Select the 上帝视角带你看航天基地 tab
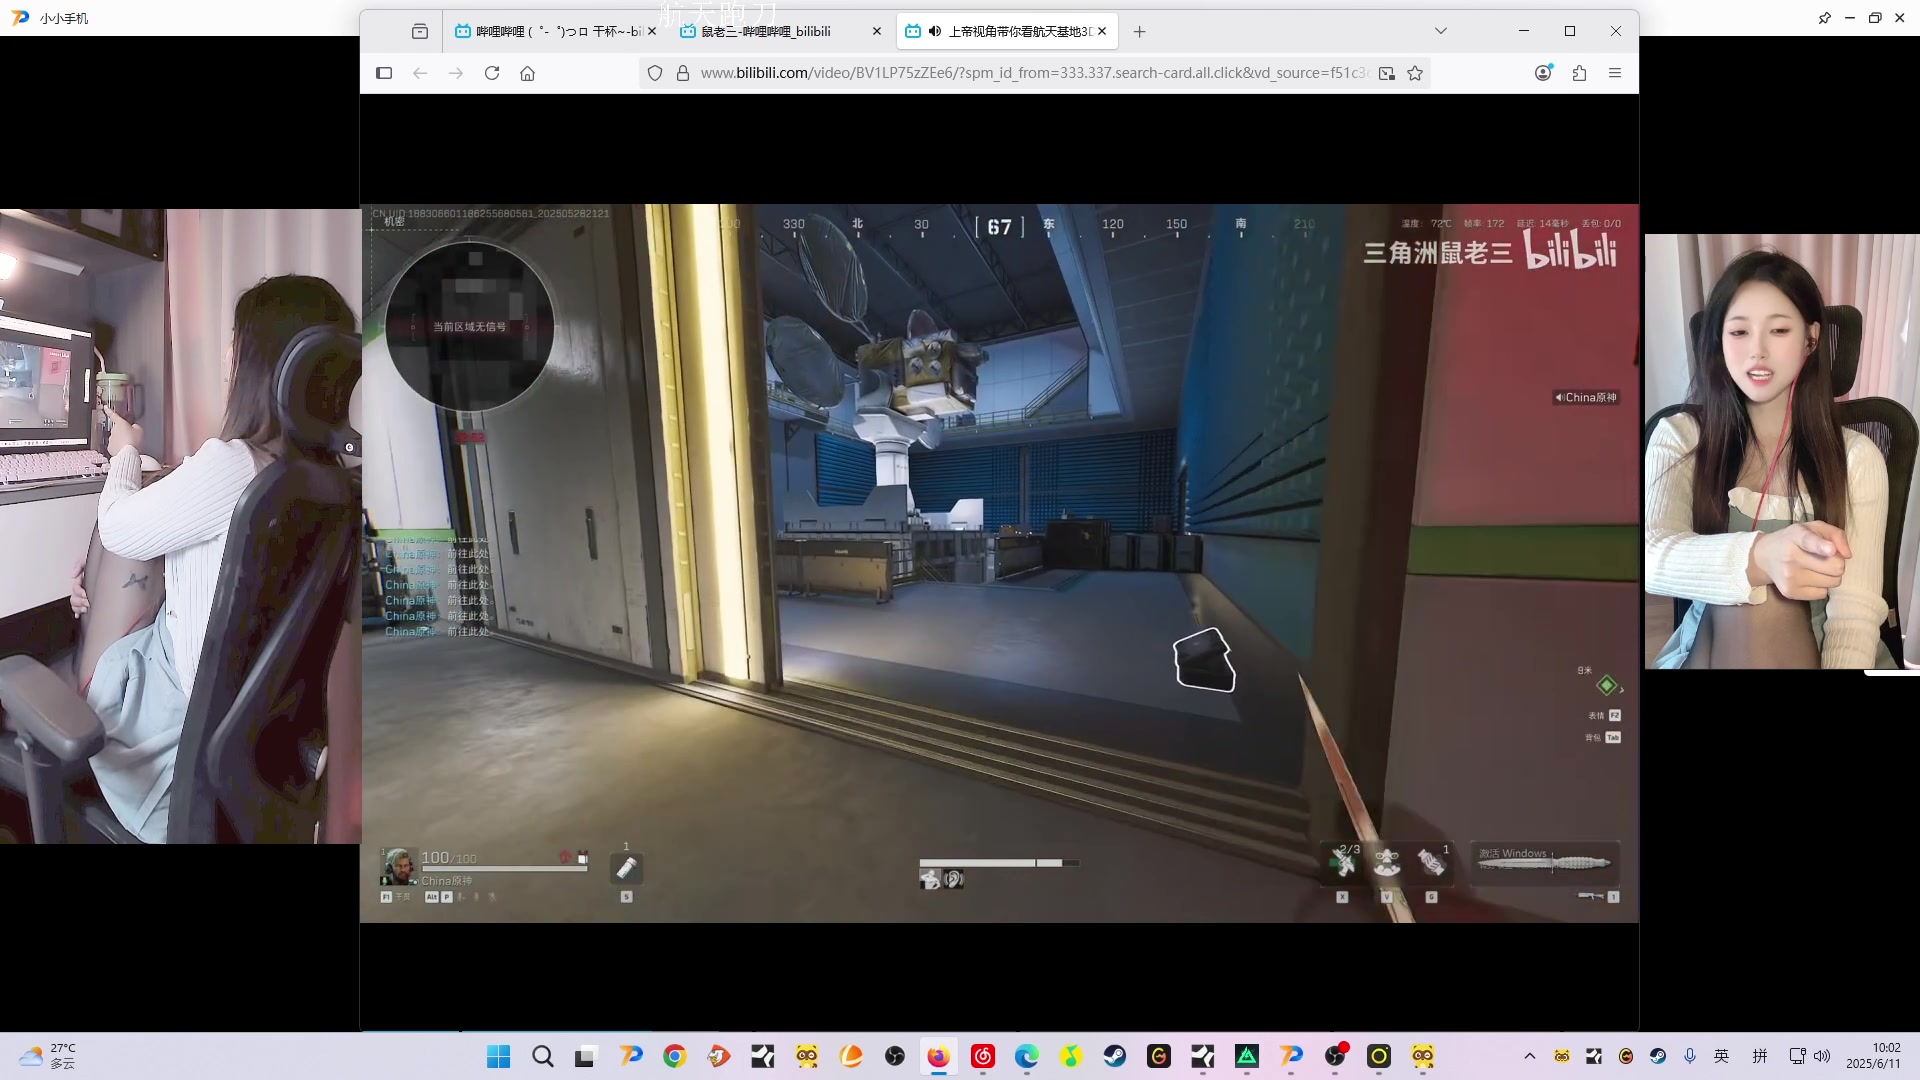Viewport: 1920px width, 1080px height. coord(1007,31)
